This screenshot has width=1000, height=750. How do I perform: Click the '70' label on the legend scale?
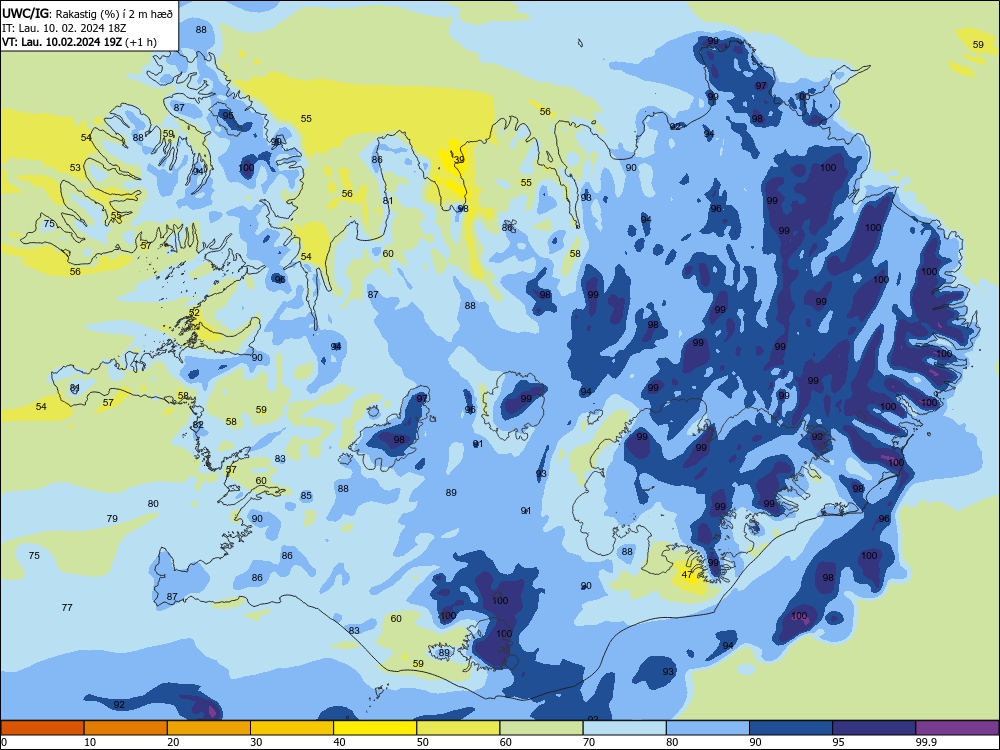tap(589, 742)
